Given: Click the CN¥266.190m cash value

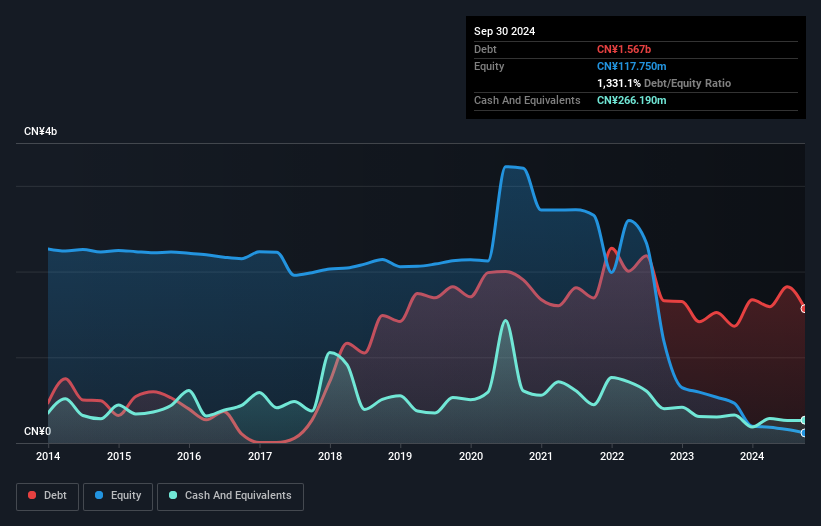Looking at the screenshot, I should (631, 100).
